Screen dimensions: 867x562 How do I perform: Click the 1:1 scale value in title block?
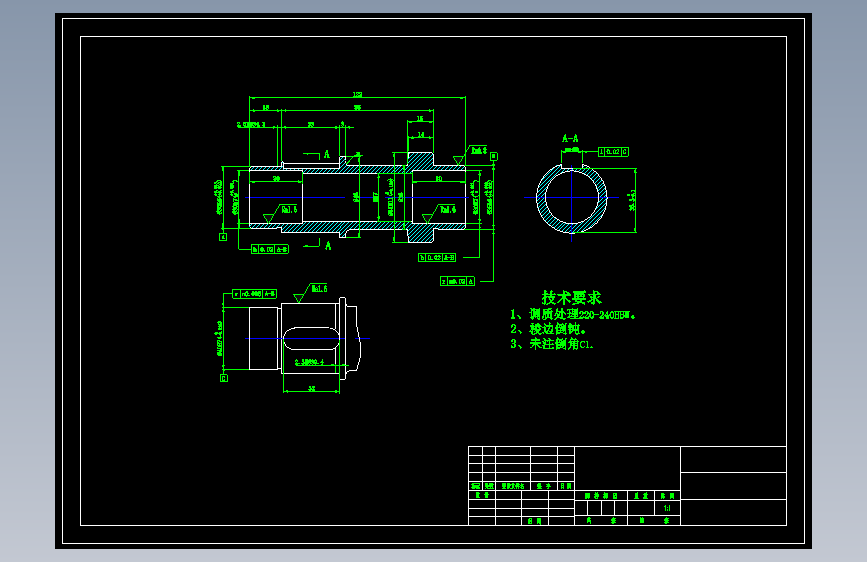coord(667,508)
